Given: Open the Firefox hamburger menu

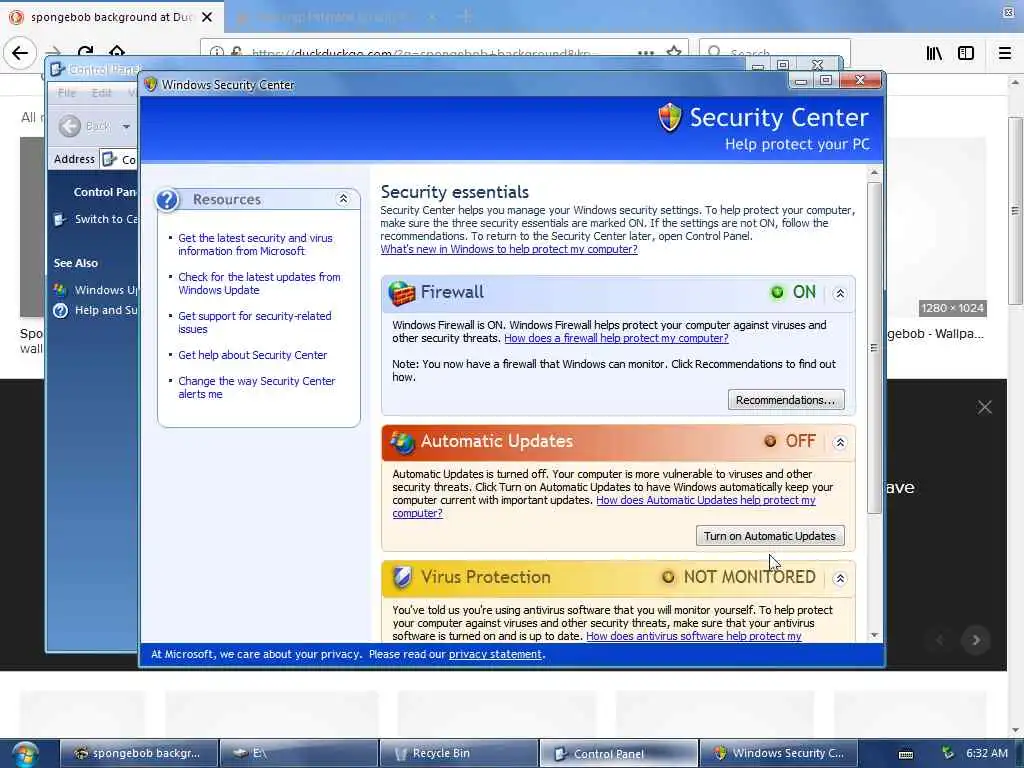Looking at the screenshot, I should [1004, 53].
